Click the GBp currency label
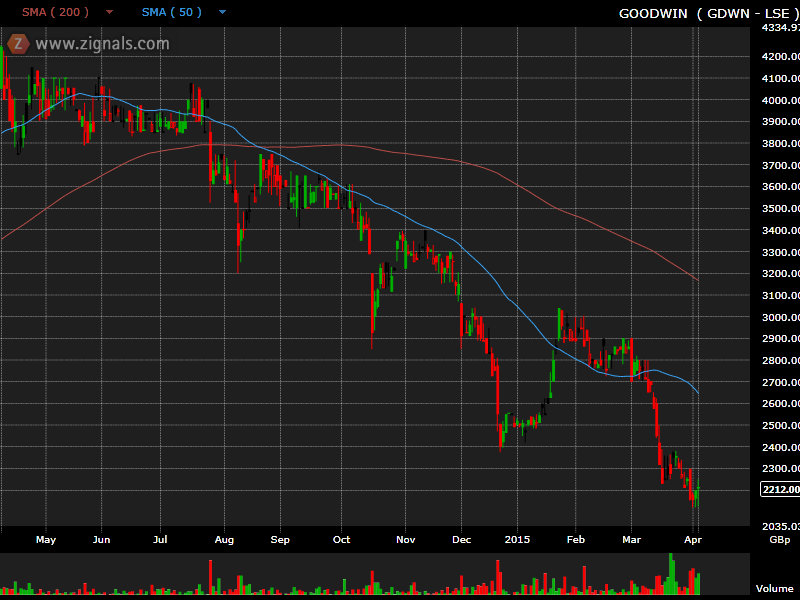Image resolution: width=800 pixels, height=600 pixels. (777, 539)
